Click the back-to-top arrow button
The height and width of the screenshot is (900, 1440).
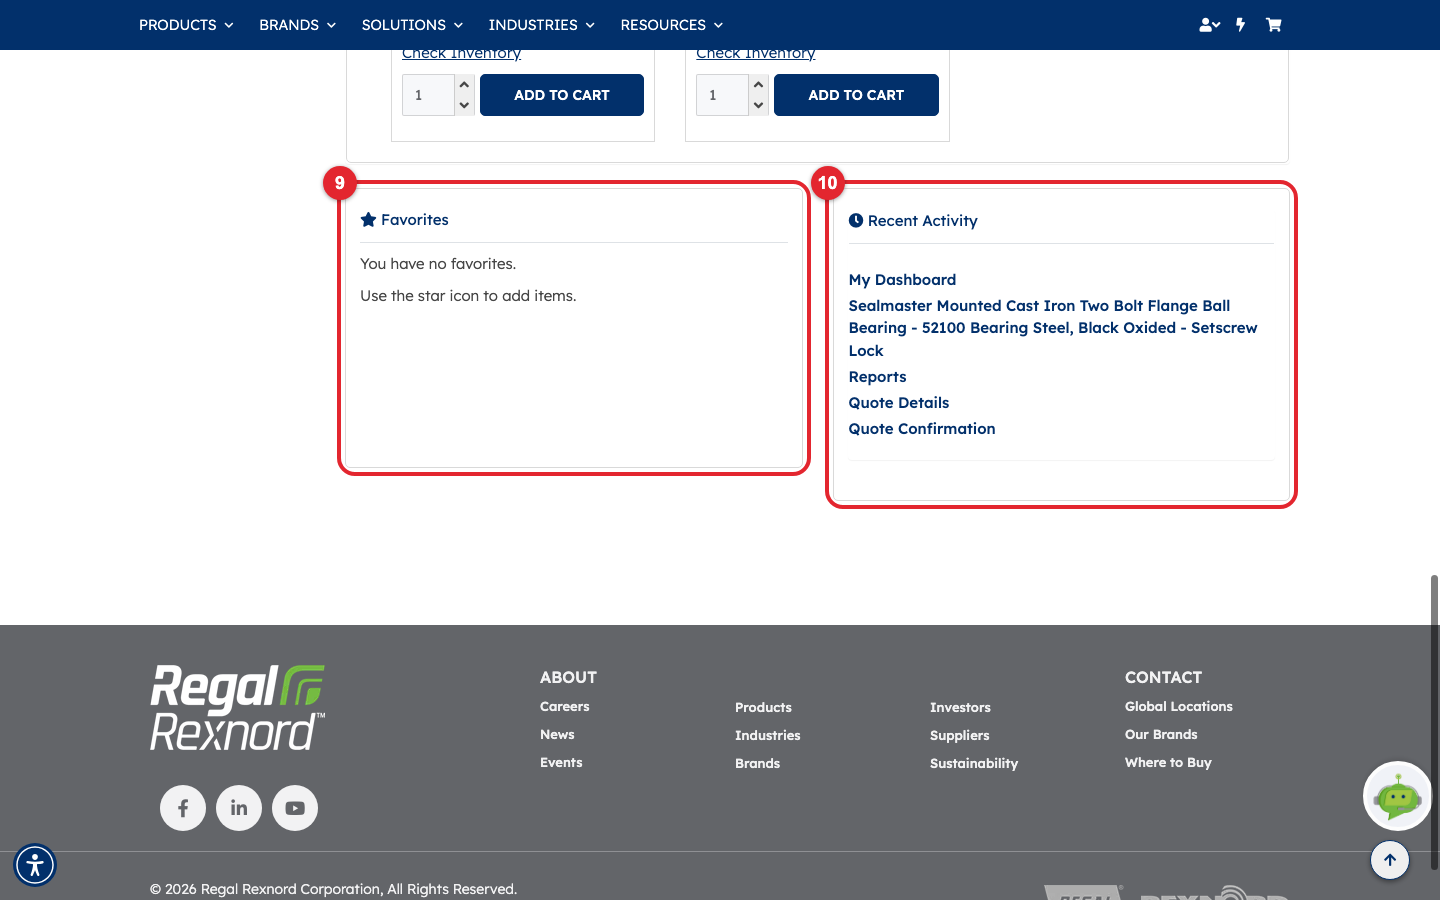coord(1390,860)
